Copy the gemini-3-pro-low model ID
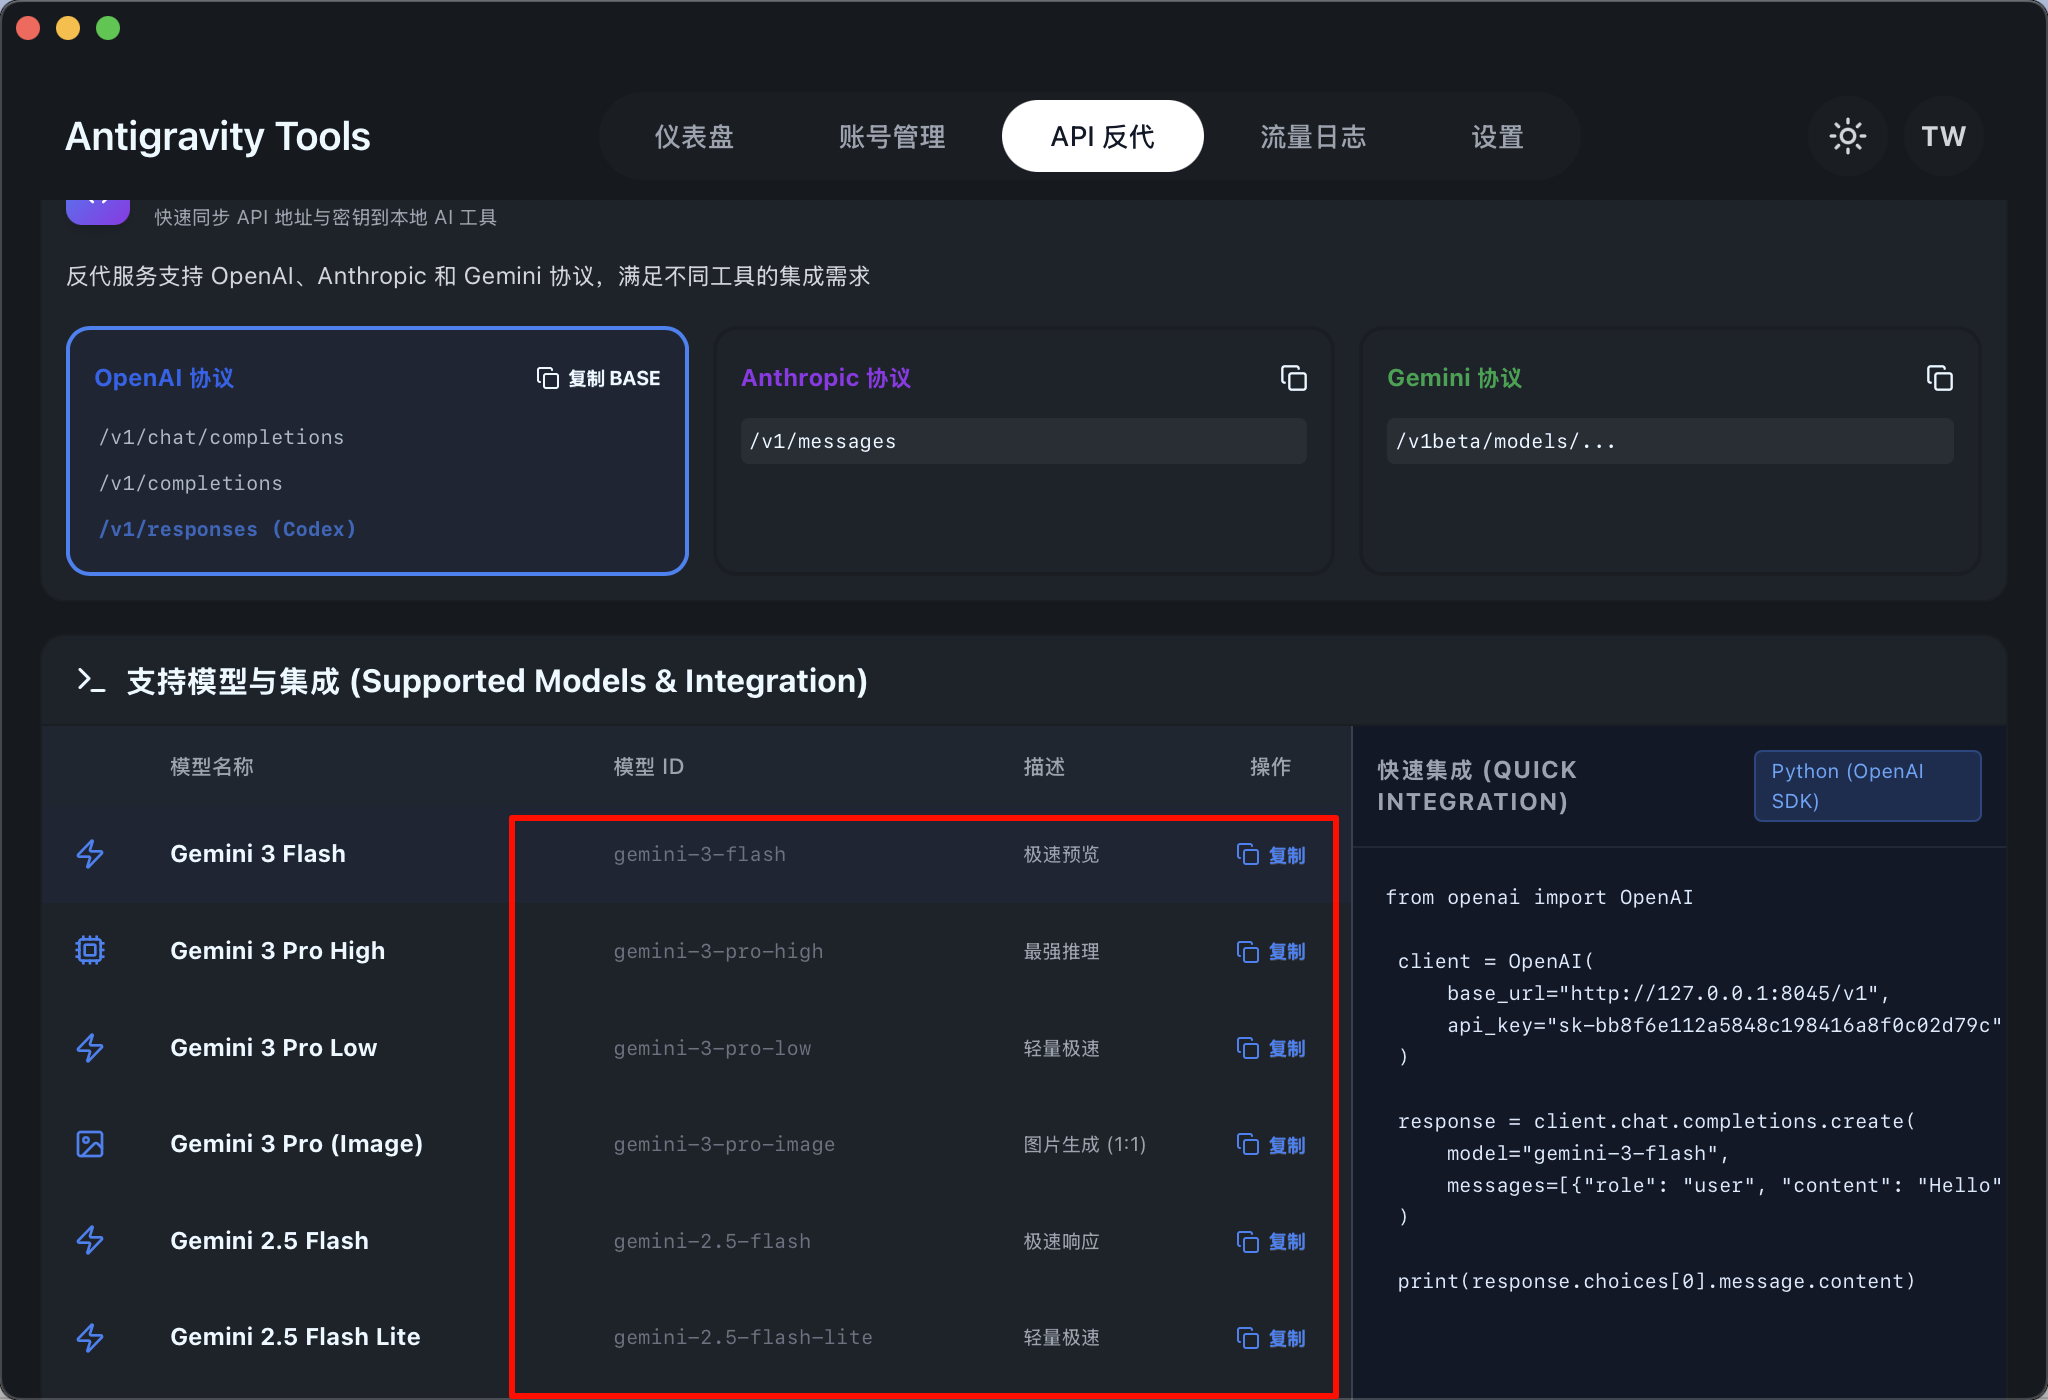 [1271, 1048]
